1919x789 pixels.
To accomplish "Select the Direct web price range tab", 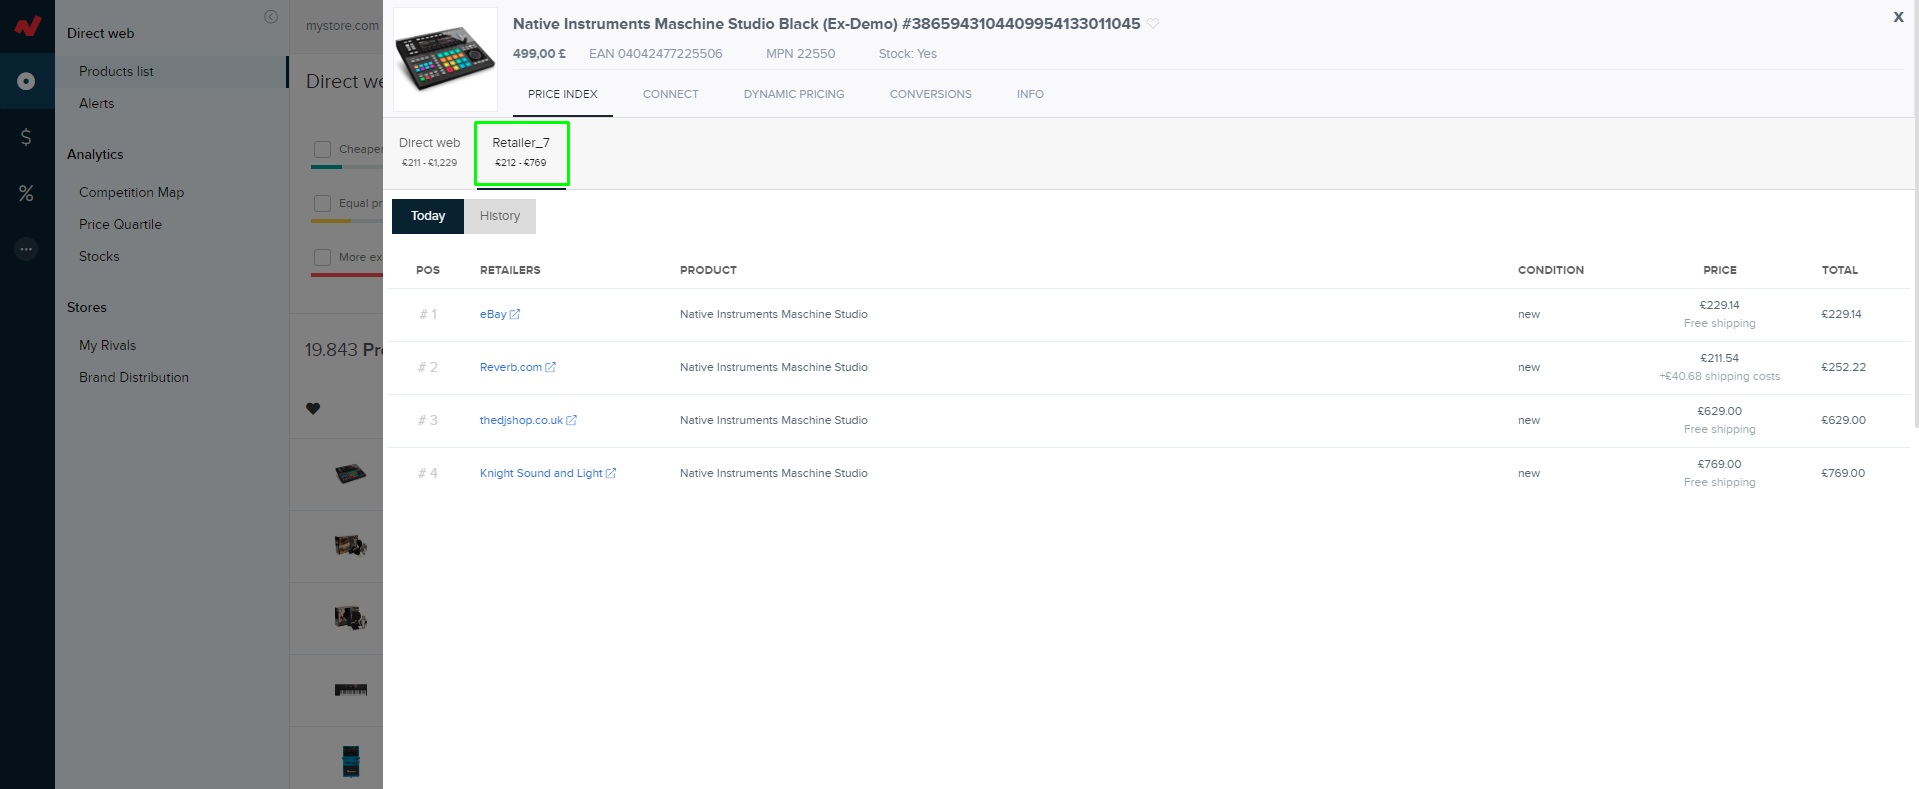I will point(430,152).
